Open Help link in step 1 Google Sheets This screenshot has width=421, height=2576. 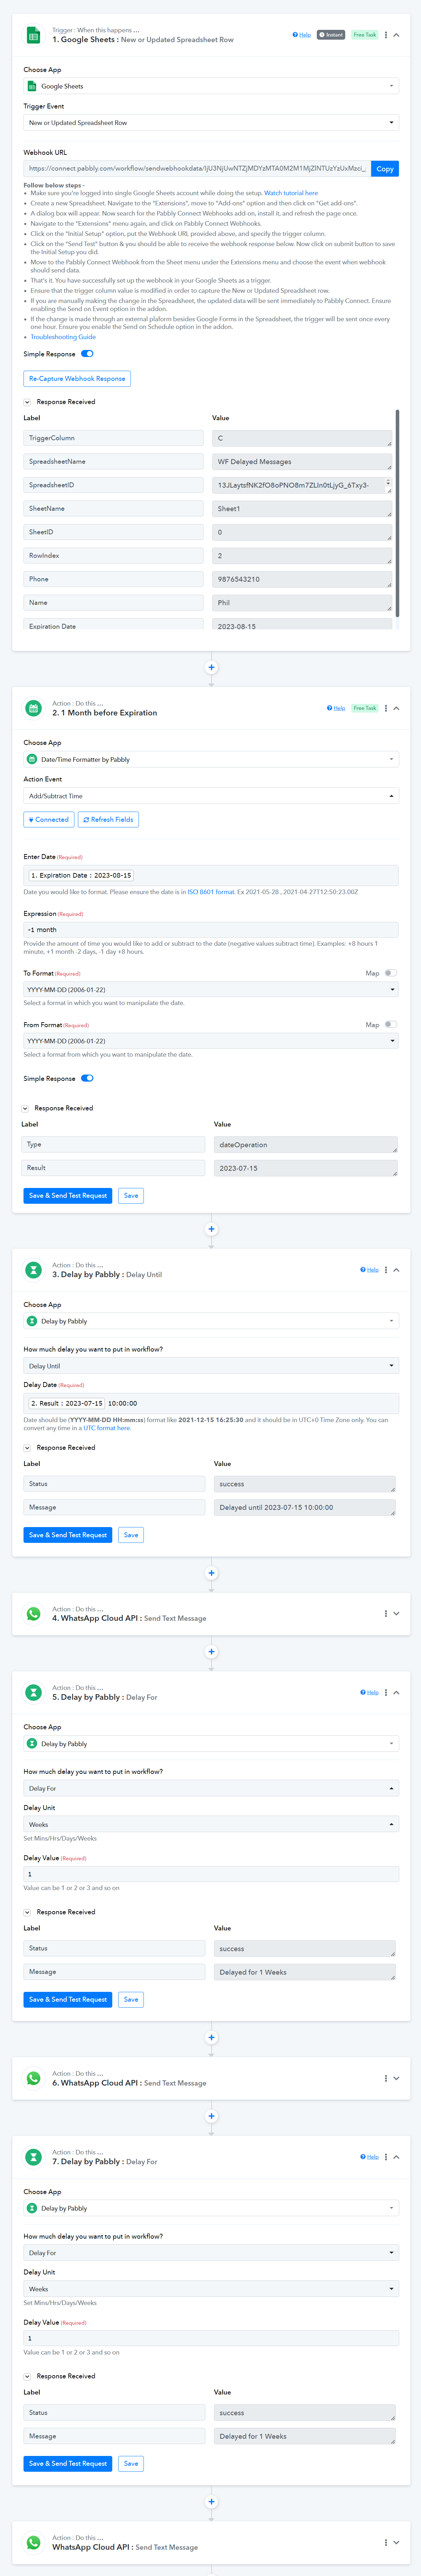tap(302, 35)
